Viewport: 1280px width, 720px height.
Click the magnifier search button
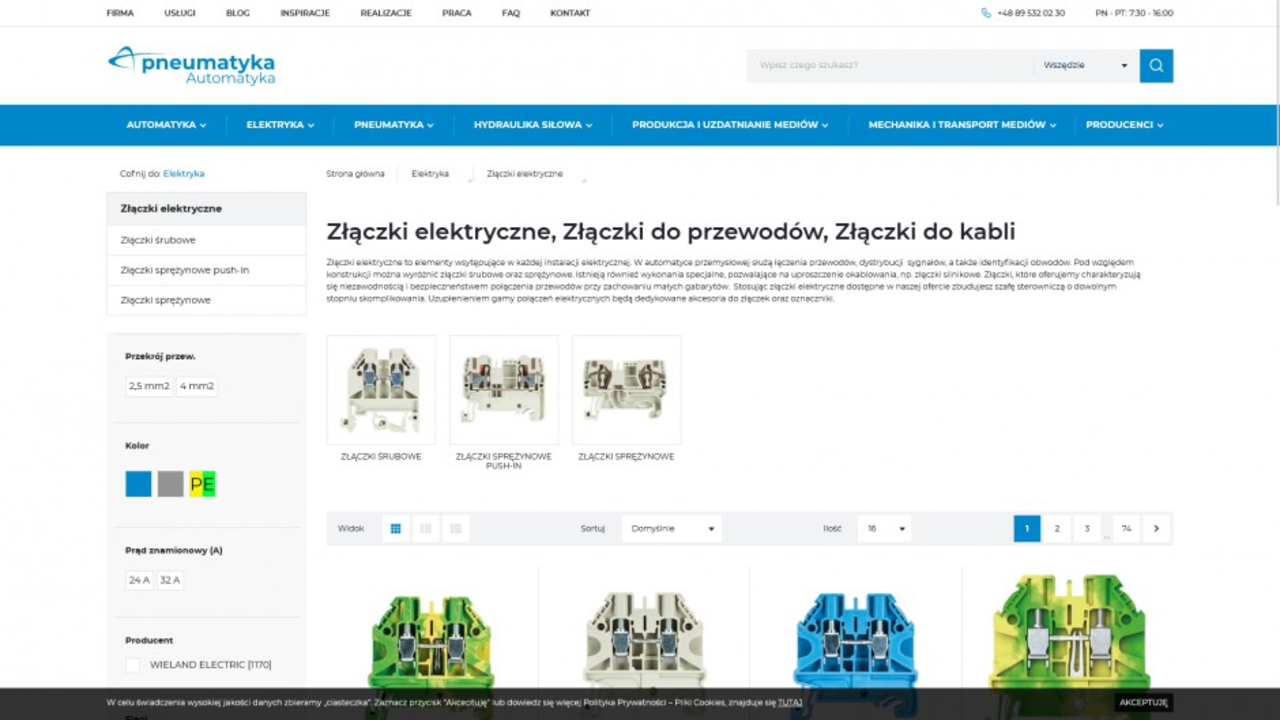tap(1156, 66)
